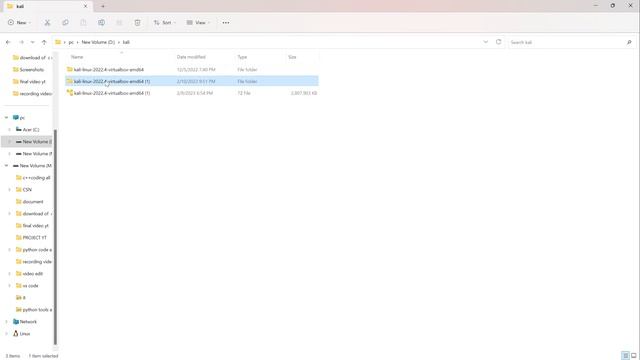Click the Share icon in toolbar
Screen dimensions: 640x360
[x=119, y=22]
